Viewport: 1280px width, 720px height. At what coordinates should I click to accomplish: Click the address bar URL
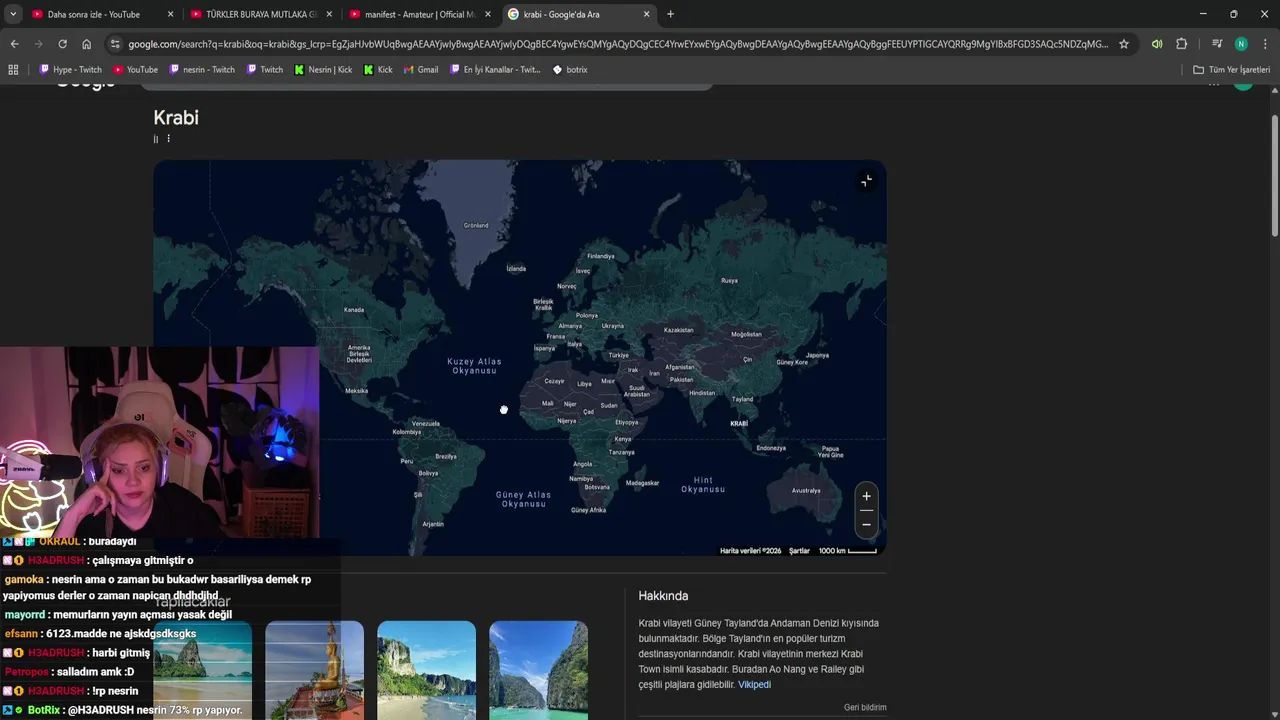tap(618, 44)
